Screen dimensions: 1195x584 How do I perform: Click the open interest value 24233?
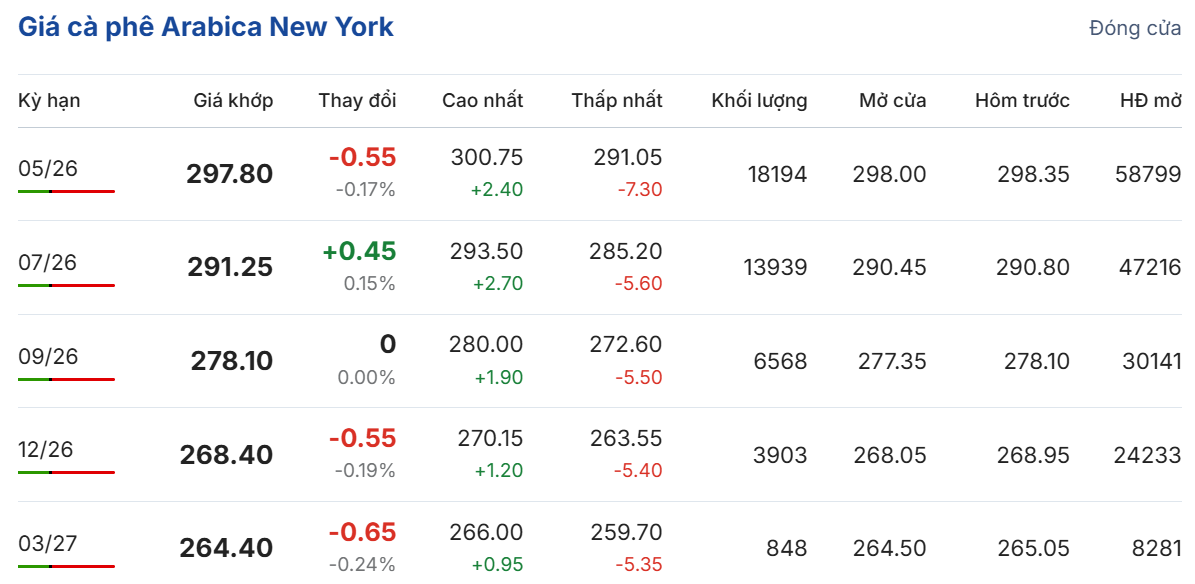(1147, 455)
